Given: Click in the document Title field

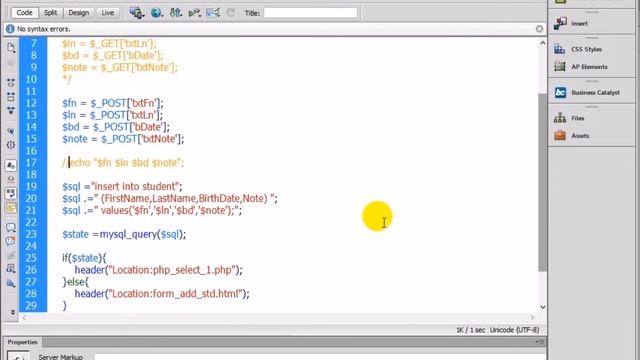Looking at the screenshot, I should pos(310,13).
